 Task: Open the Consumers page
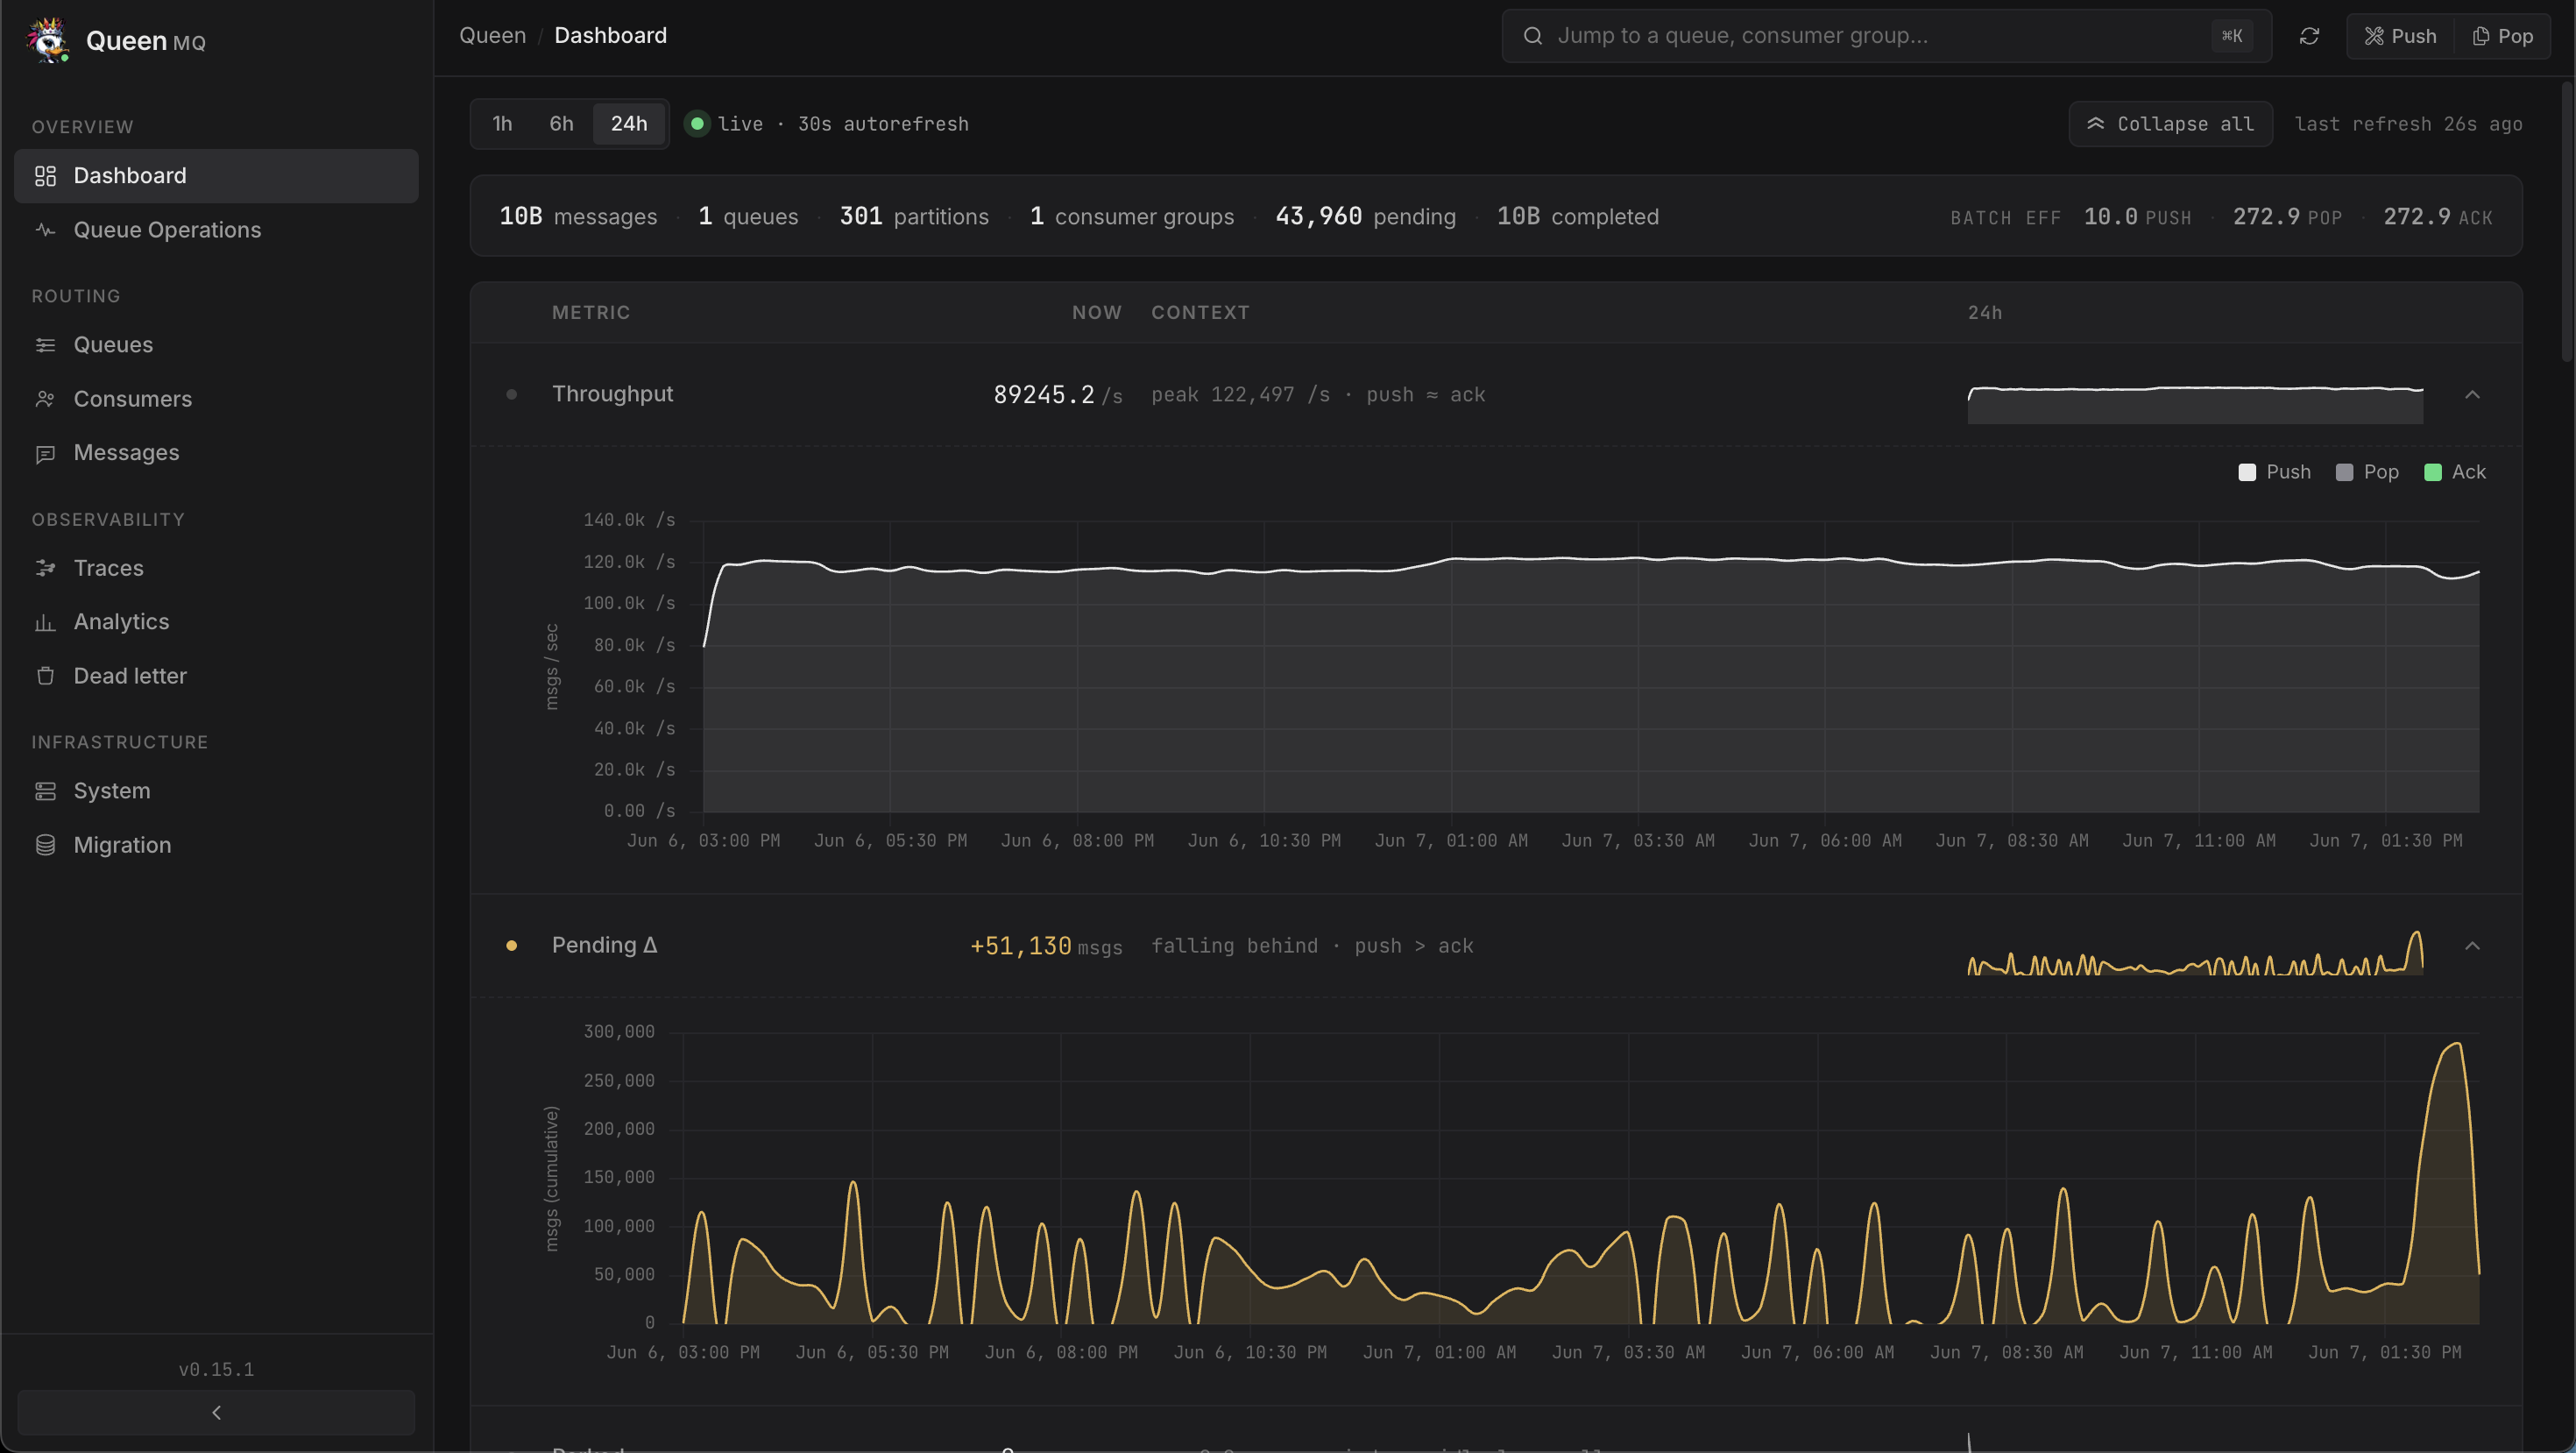click(x=216, y=399)
